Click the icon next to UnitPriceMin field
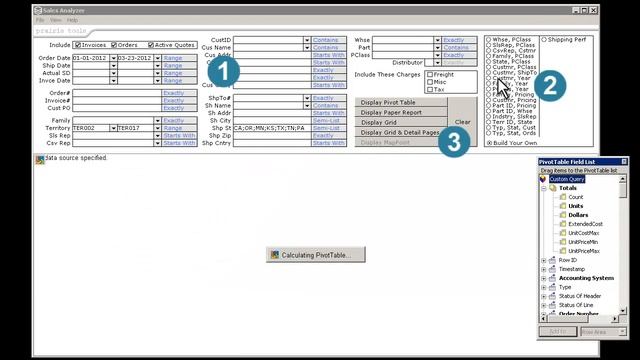Viewport: 640px width, 360px height. [x=563, y=242]
